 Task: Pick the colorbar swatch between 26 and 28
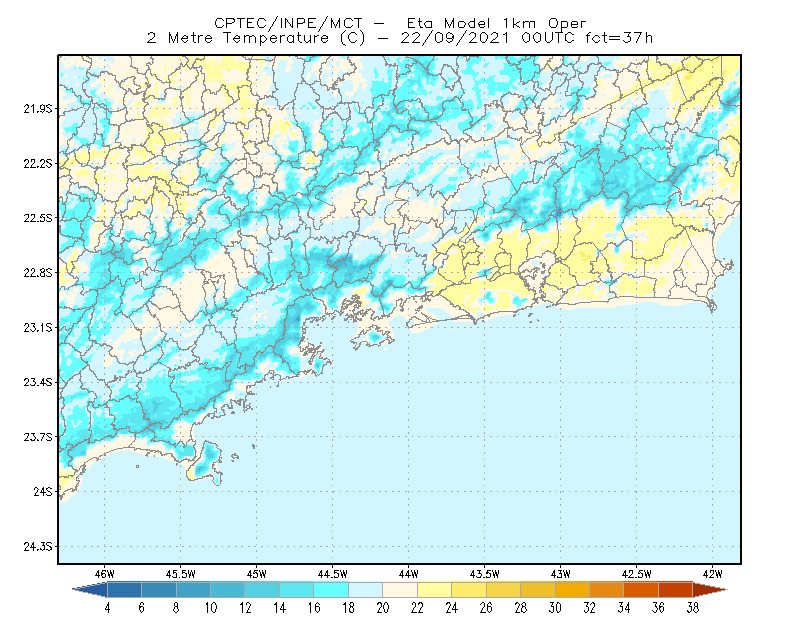503,590
